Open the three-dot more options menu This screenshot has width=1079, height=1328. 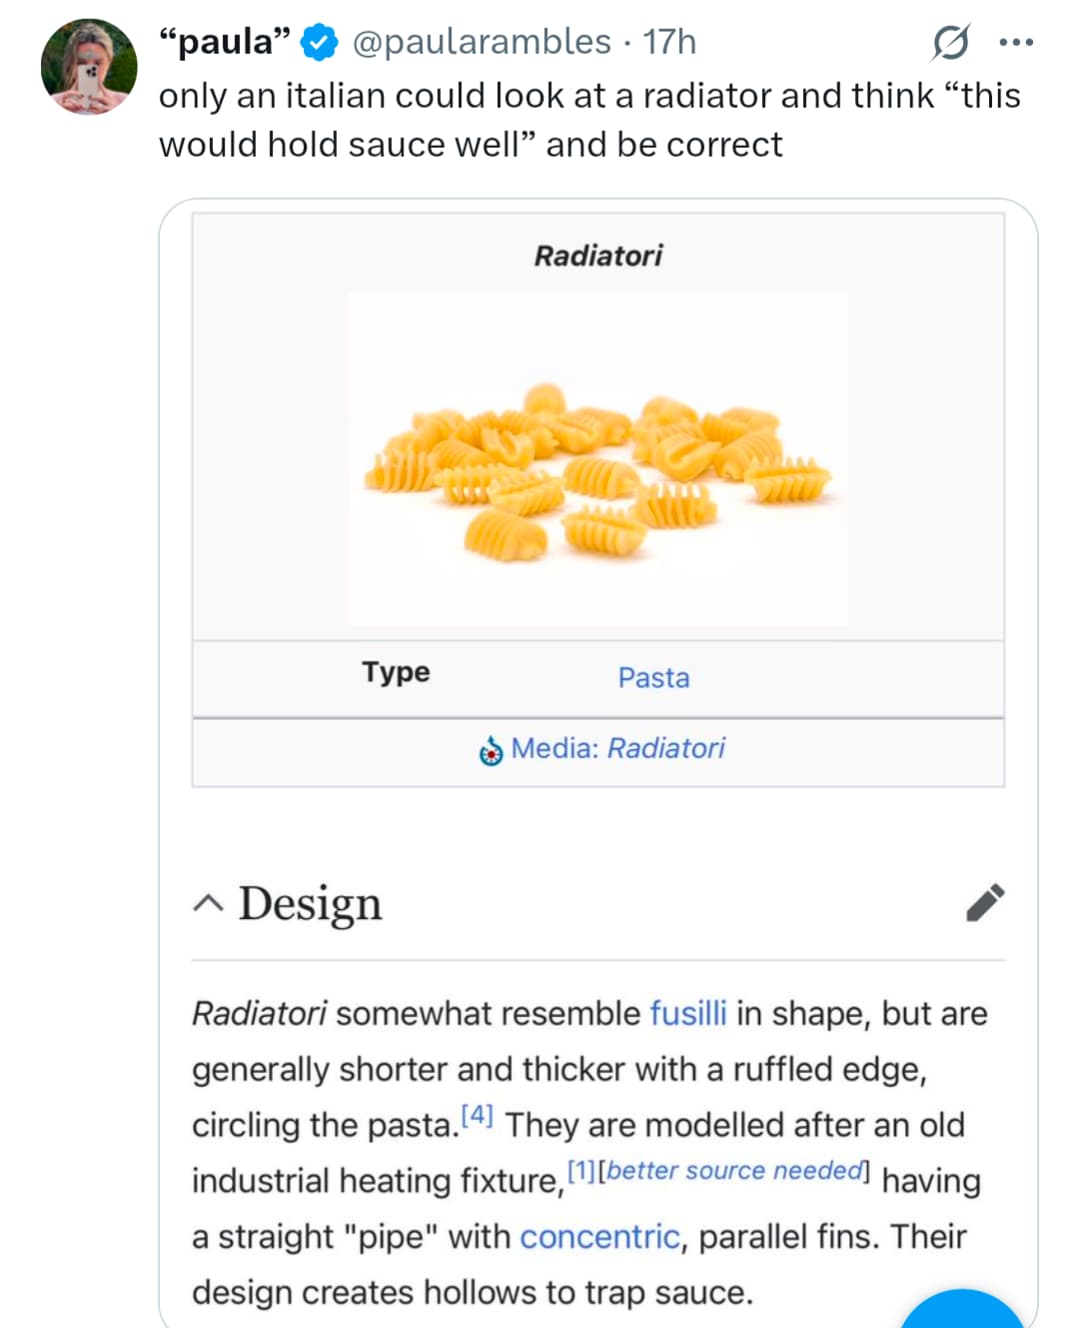1016,42
